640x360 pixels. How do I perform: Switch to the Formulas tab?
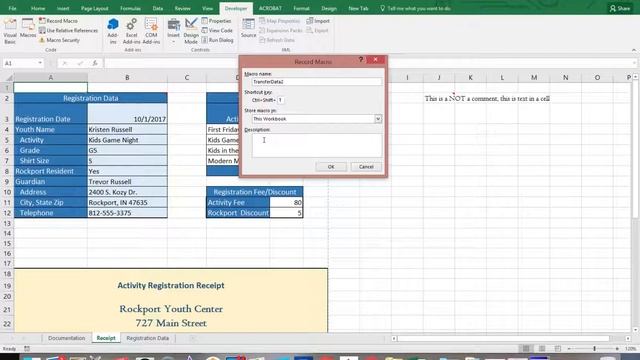(x=130, y=8)
